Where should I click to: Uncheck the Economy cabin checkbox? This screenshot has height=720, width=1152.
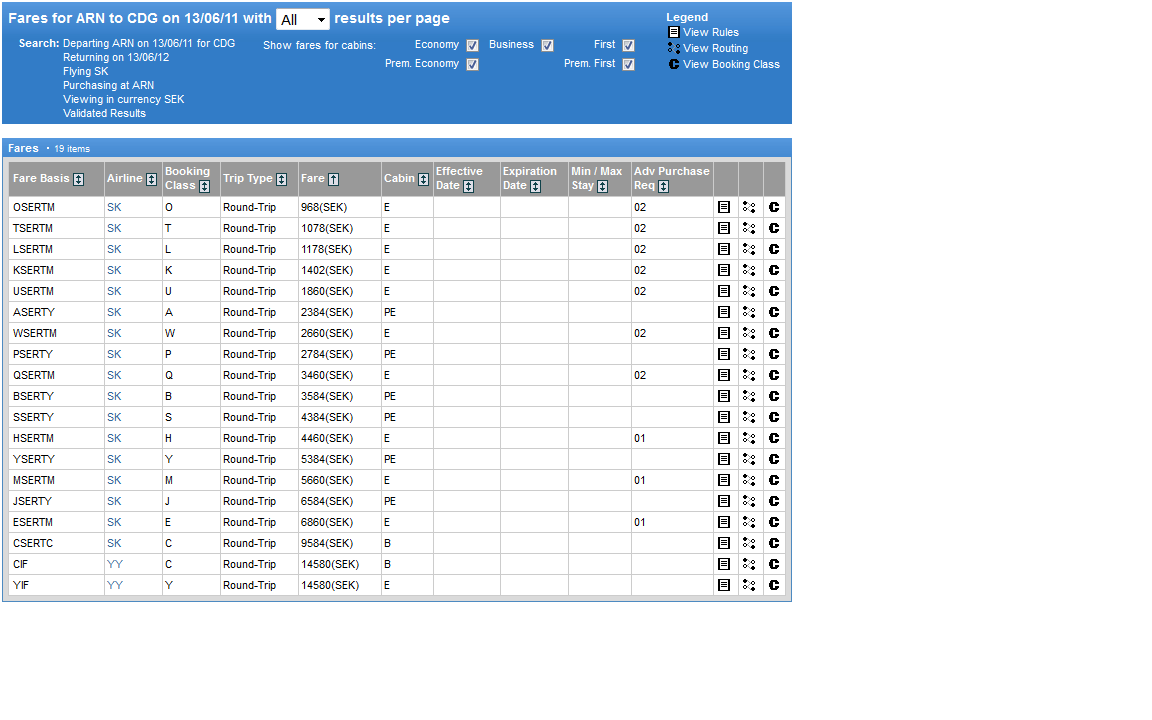click(472, 45)
